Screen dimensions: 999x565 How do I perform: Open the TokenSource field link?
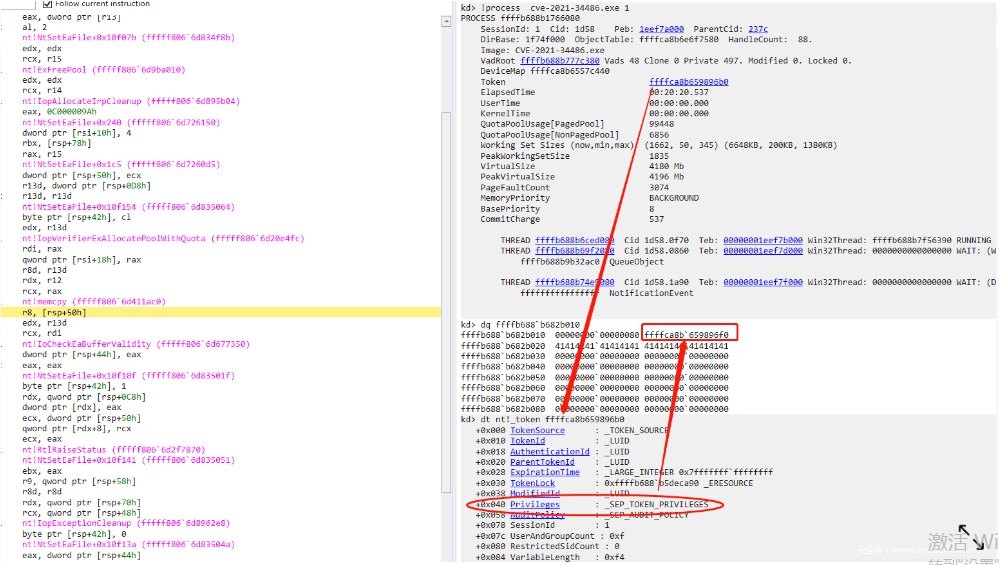(537, 430)
